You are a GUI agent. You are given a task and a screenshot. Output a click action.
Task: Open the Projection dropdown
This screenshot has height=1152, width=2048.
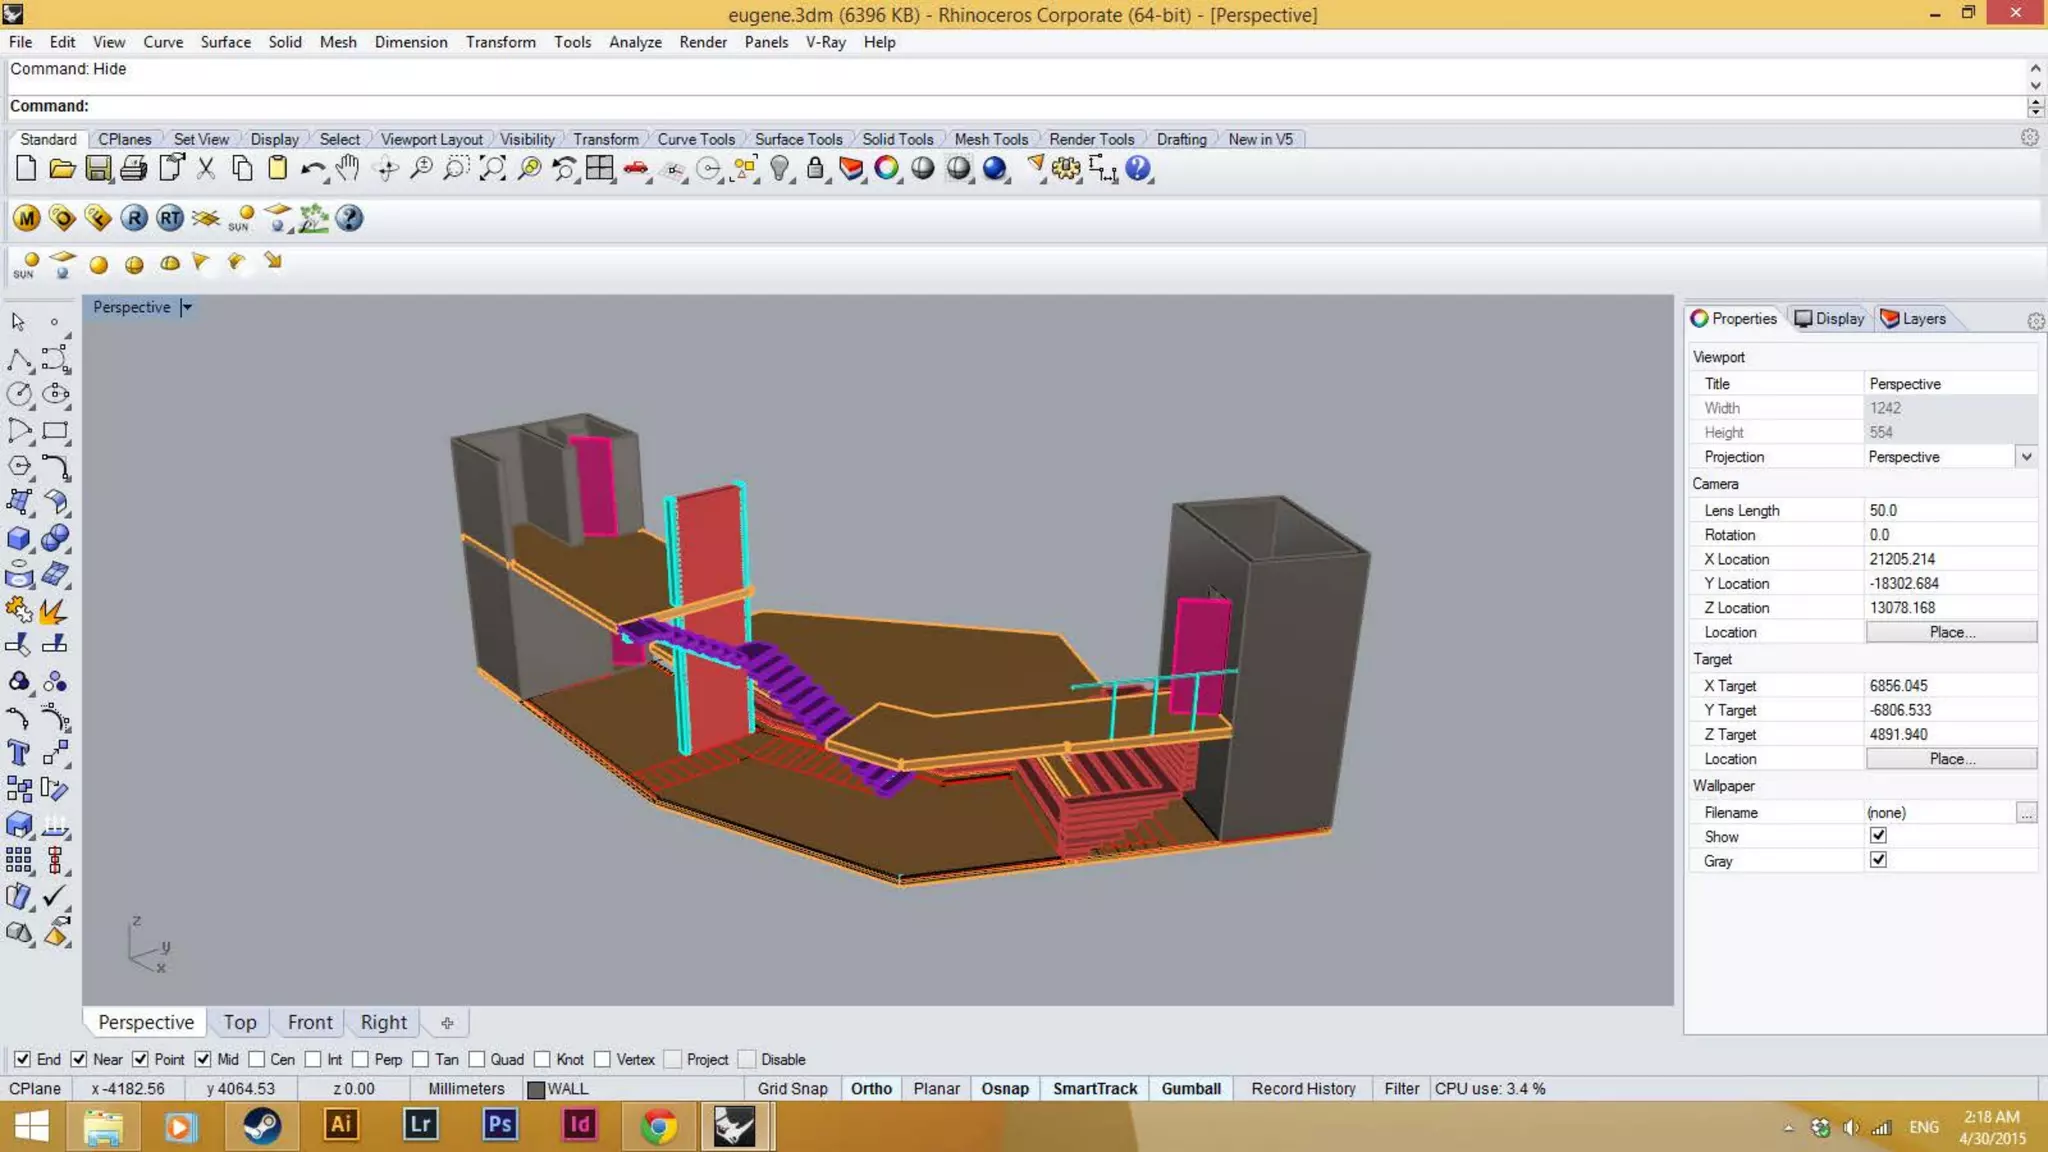[x=2026, y=457]
